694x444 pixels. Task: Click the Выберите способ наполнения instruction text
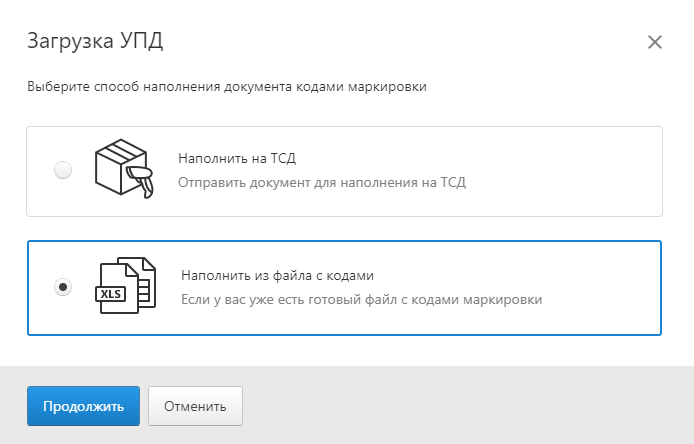point(227,86)
